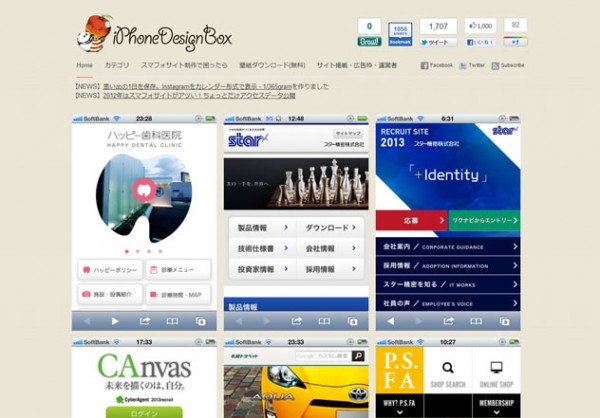The image size is (600, 418).
Task: Click the サイトマップ button on star site
Action: pos(348,134)
